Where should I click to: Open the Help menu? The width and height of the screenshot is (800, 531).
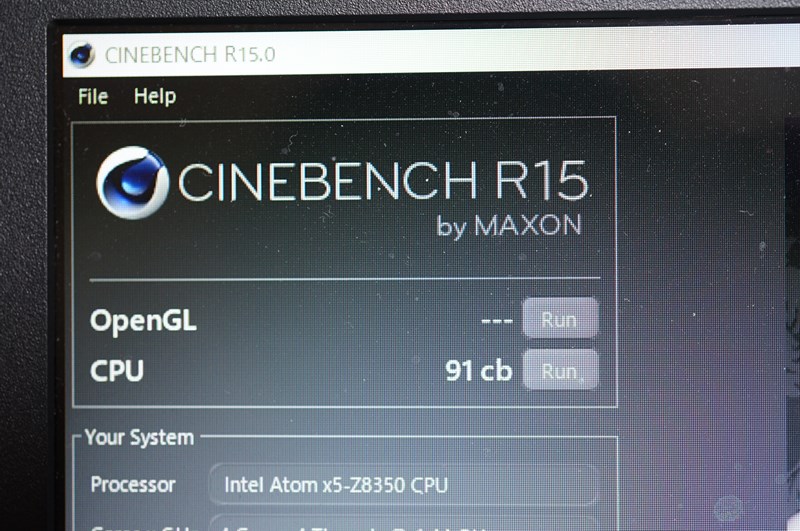coord(155,96)
